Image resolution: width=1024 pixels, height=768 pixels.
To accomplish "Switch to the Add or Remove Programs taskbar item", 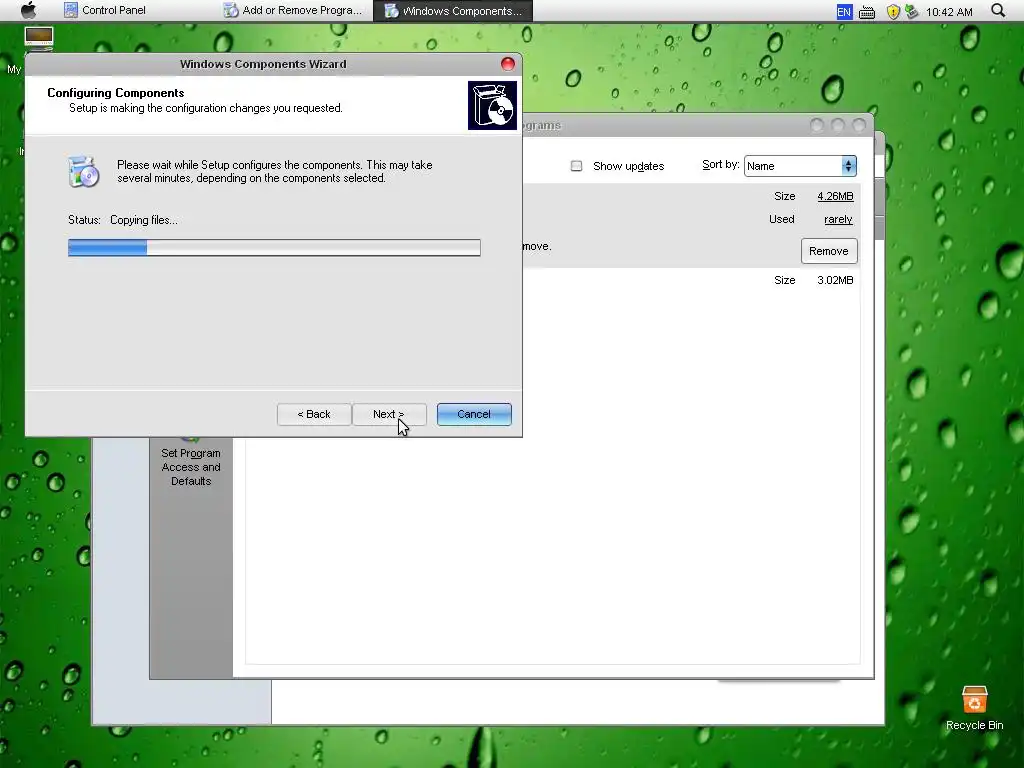I will pyautogui.click(x=292, y=10).
